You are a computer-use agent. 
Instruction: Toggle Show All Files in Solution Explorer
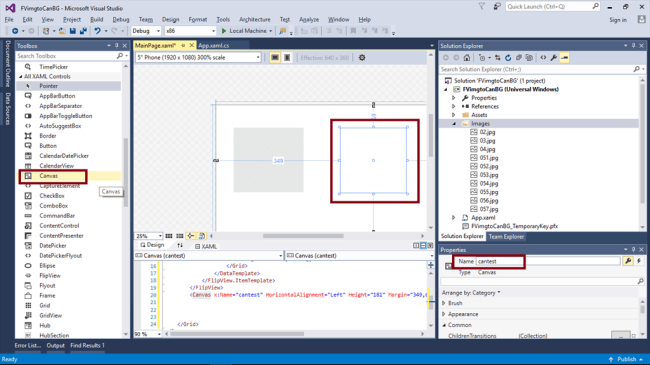(529, 58)
